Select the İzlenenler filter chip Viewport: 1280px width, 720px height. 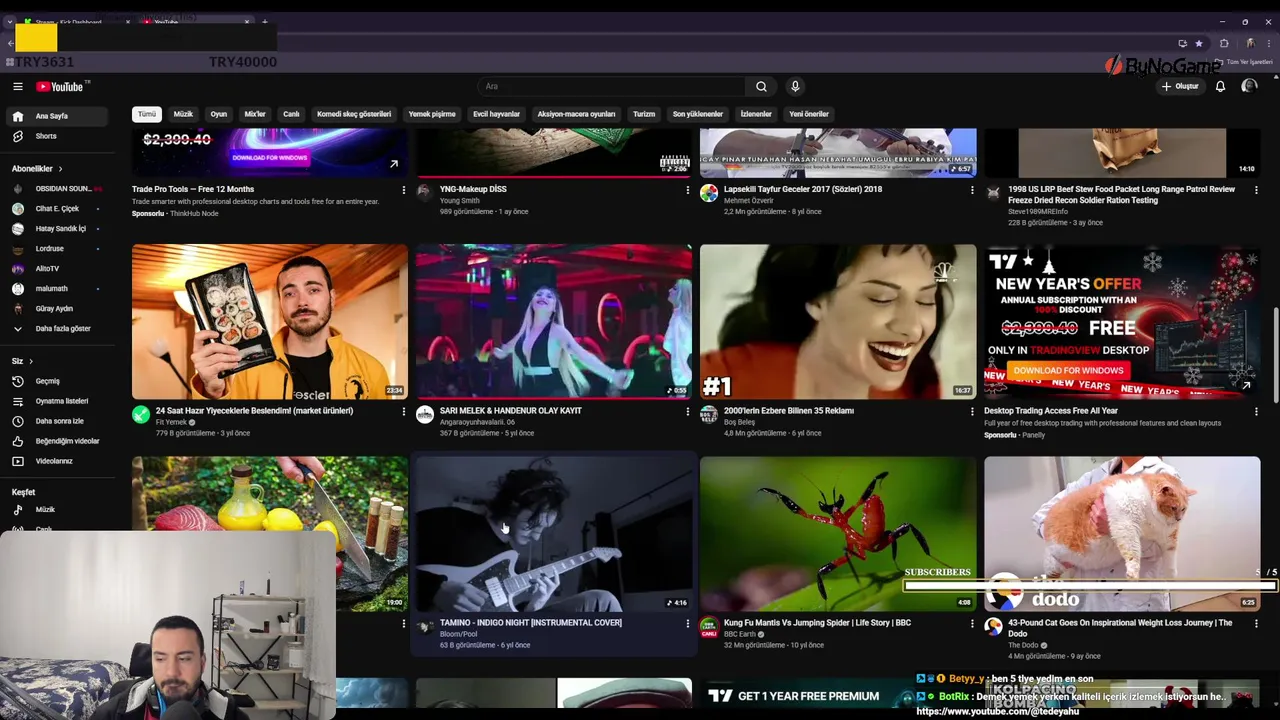pos(756,114)
